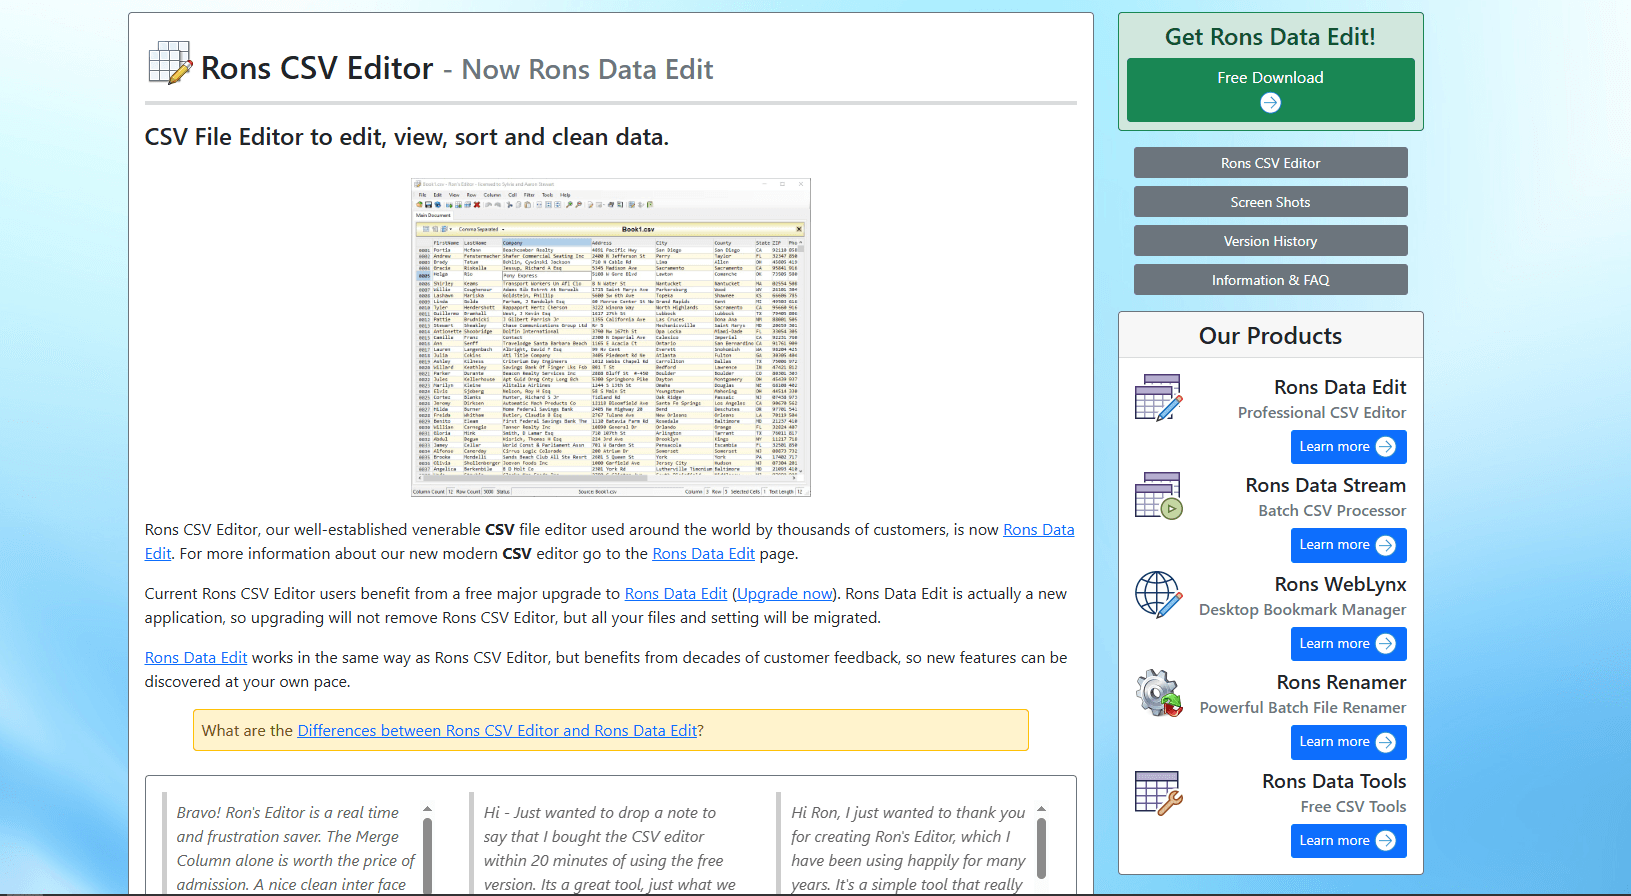The height and width of the screenshot is (896, 1631).
Task: Click third testimonial scrollbar
Action: coord(1041,849)
